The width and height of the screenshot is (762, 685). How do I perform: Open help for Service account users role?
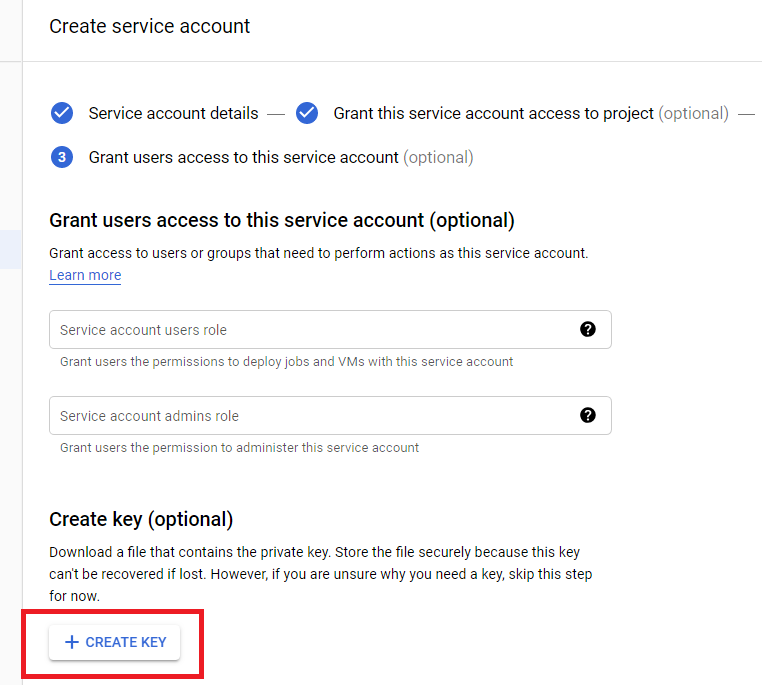click(588, 329)
